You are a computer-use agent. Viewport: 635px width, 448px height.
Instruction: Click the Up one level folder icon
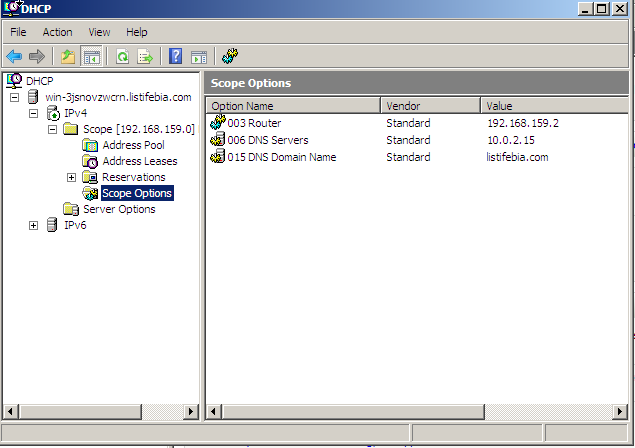click(x=68, y=56)
